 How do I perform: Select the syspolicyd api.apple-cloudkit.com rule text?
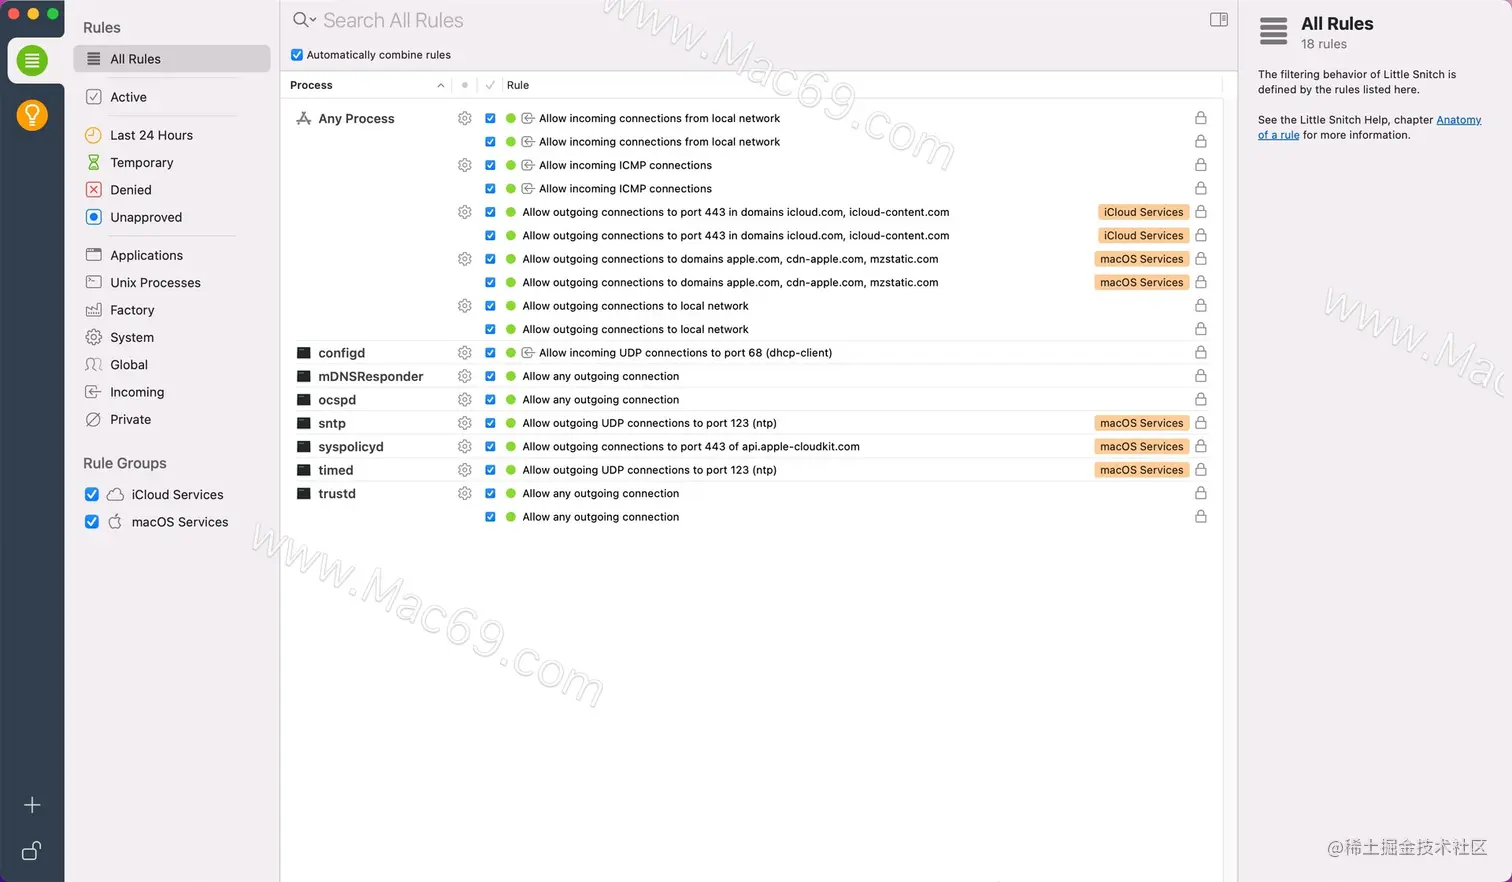[691, 447]
